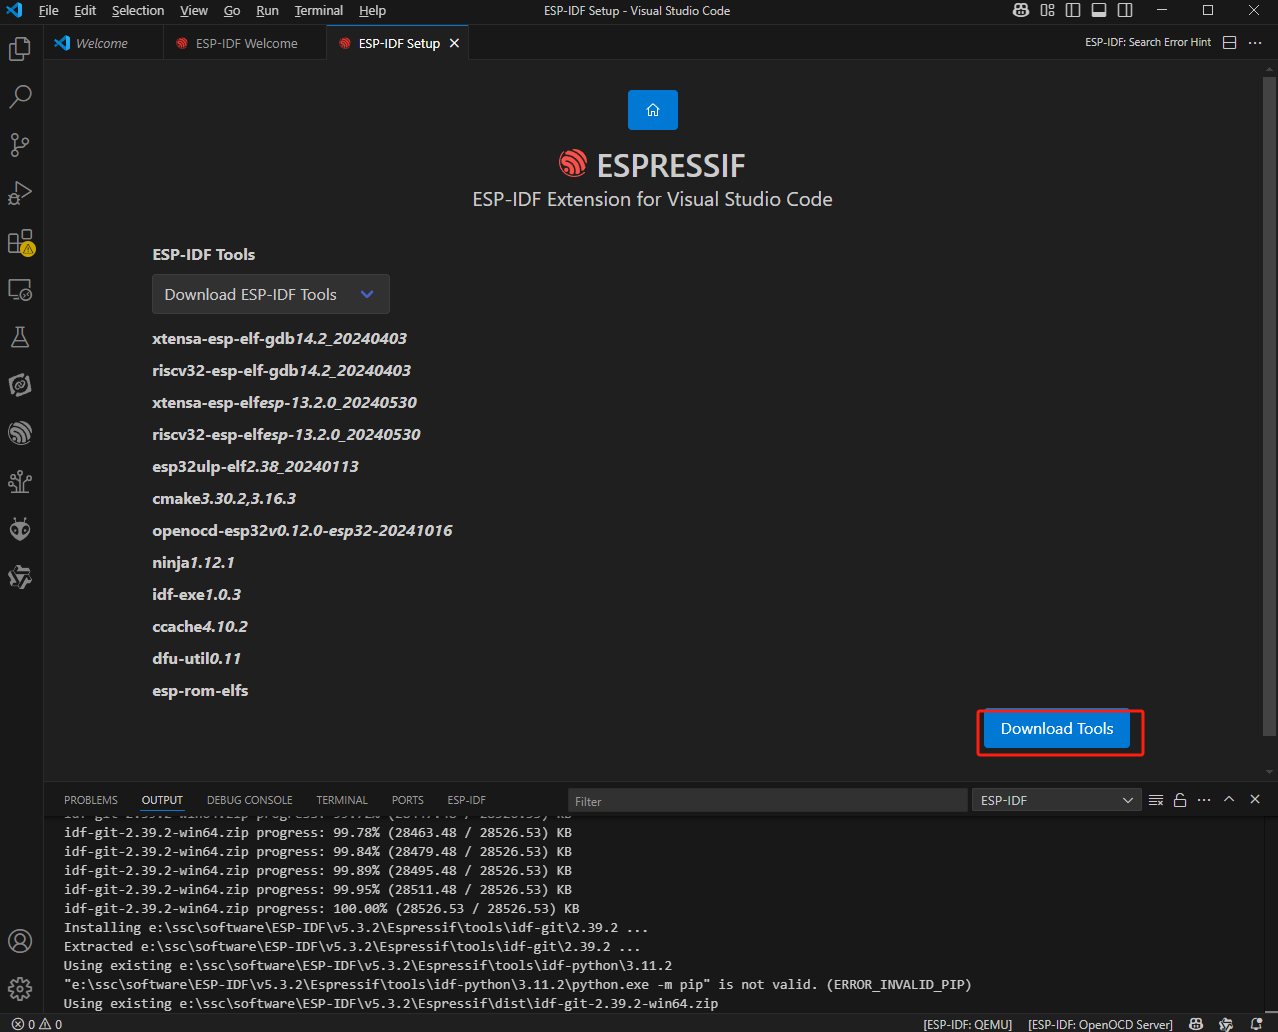
Task: Switch to the PORTS panel tab
Action: coord(408,800)
